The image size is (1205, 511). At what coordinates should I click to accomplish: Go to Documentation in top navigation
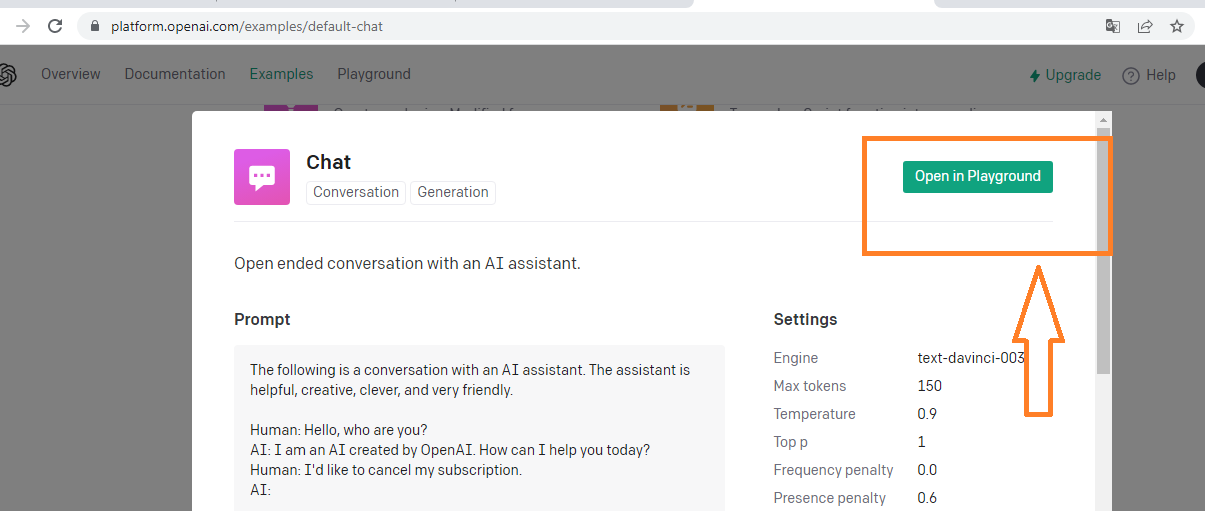[175, 74]
